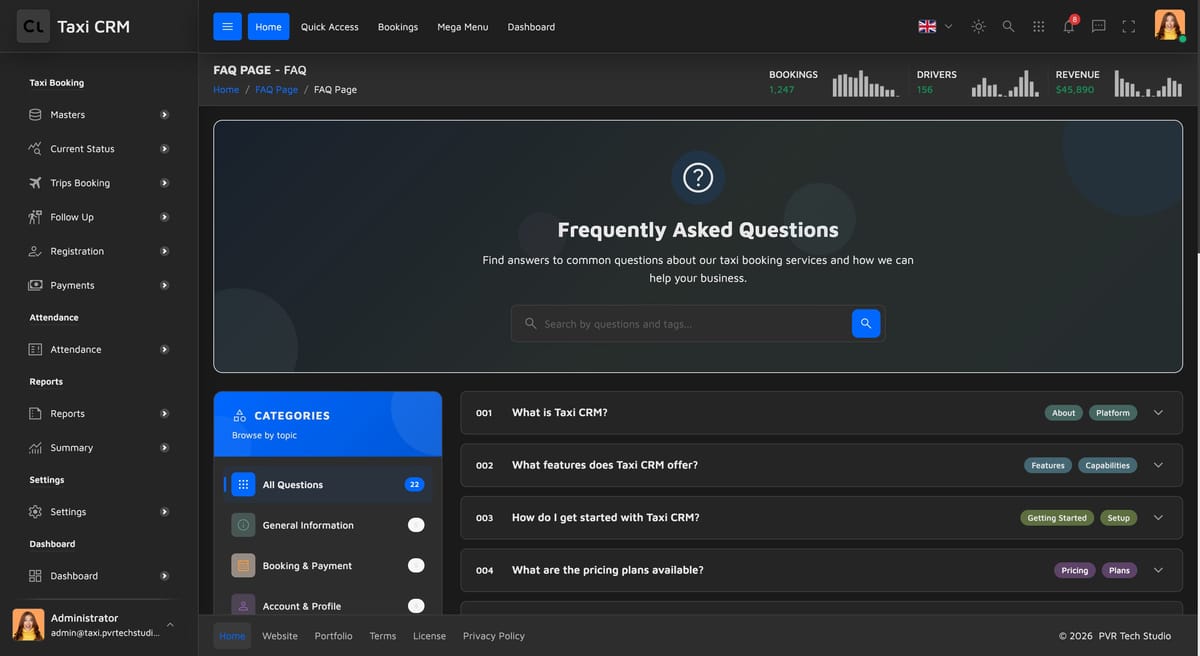Click the Terms footer link
This screenshot has height=656, width=1200.
383,636
